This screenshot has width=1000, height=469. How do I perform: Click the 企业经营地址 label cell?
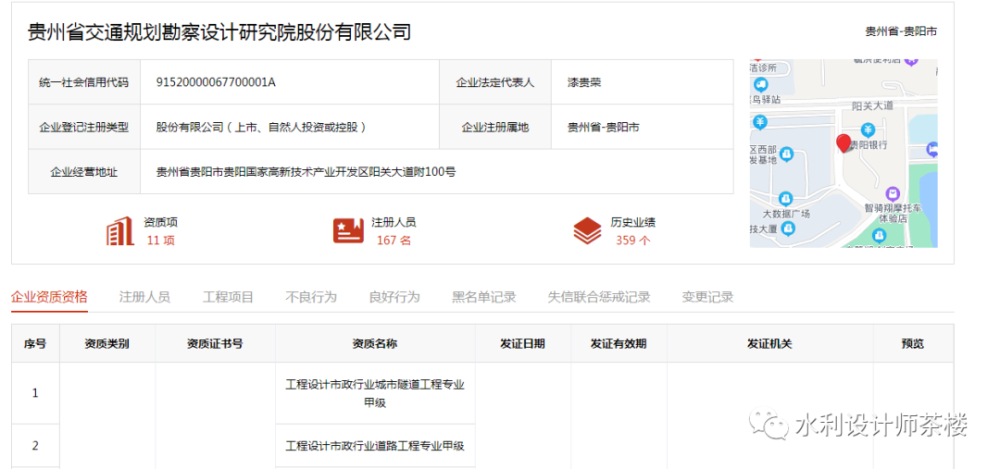pyautogui.click(x=84, y=172)
